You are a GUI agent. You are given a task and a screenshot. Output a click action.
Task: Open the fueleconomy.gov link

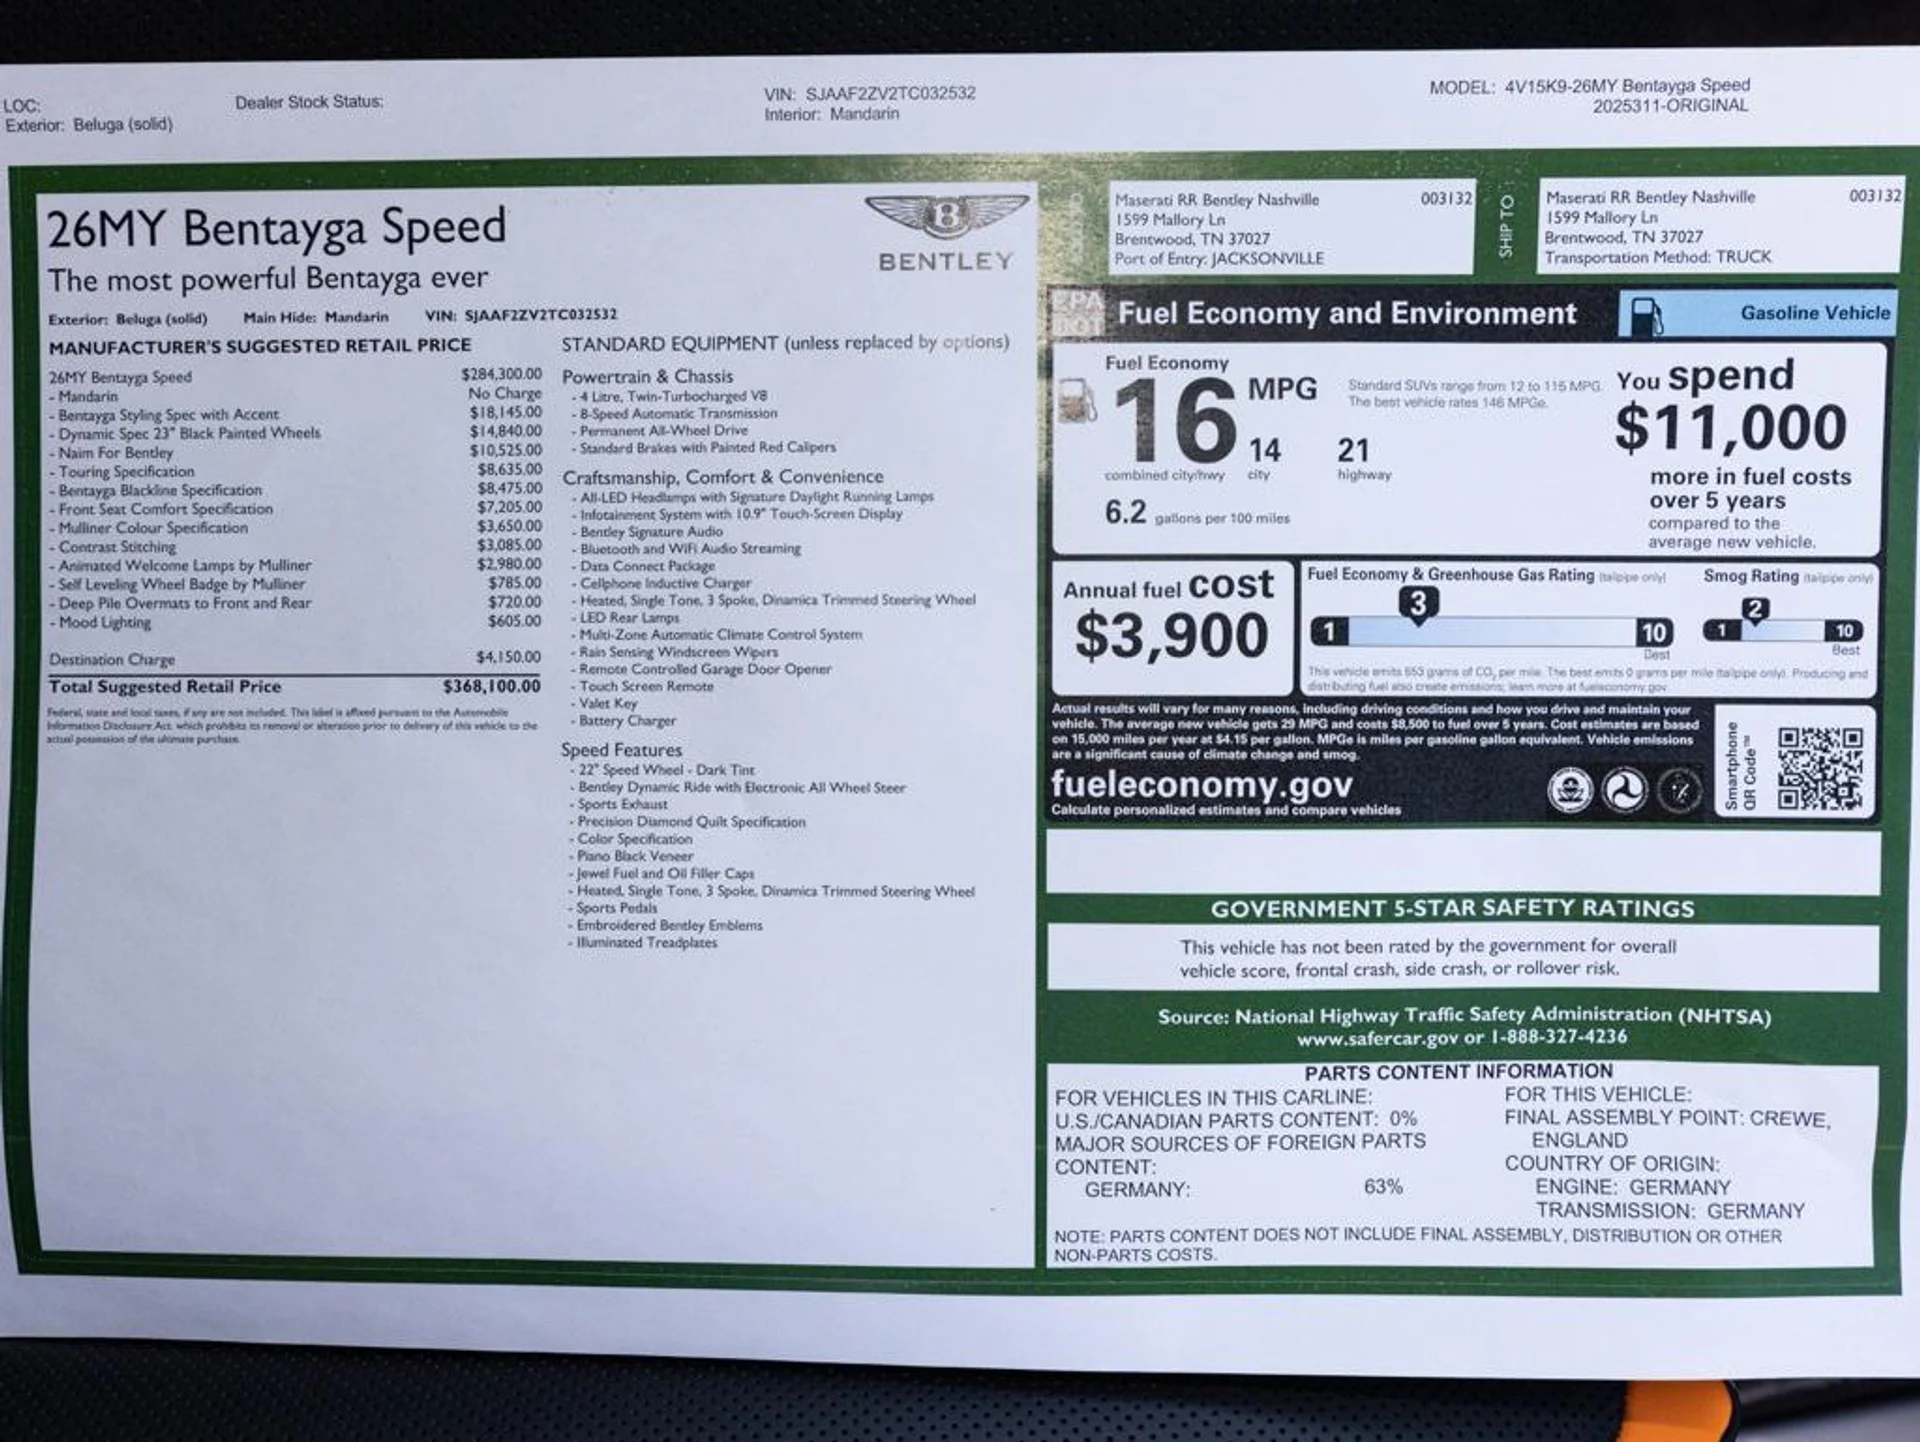click(1201, 785)
